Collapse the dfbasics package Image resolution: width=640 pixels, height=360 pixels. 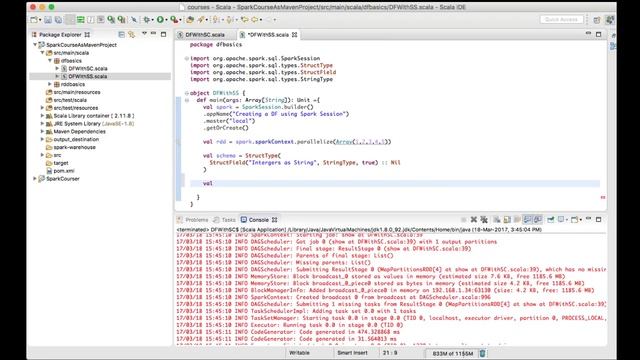[x=50, y=60]
